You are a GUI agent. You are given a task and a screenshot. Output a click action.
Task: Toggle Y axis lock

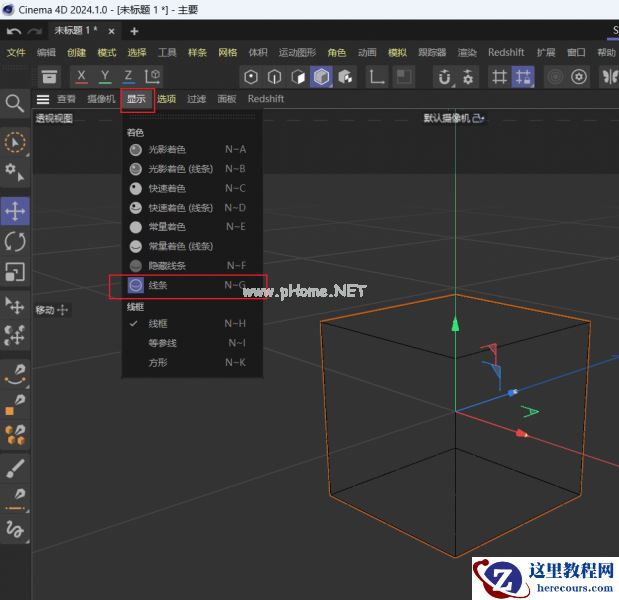coord(104,76)
